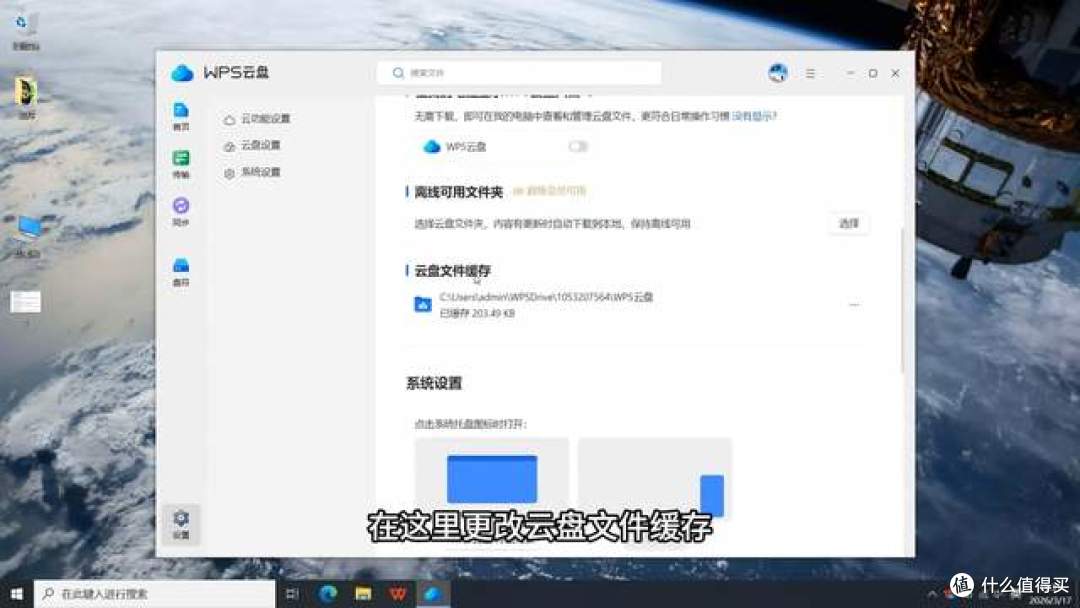This screenshot has width=1080, height=608.
Task: Click the 已缓存 203.49 KB text
Action: (x=477, y=313)
